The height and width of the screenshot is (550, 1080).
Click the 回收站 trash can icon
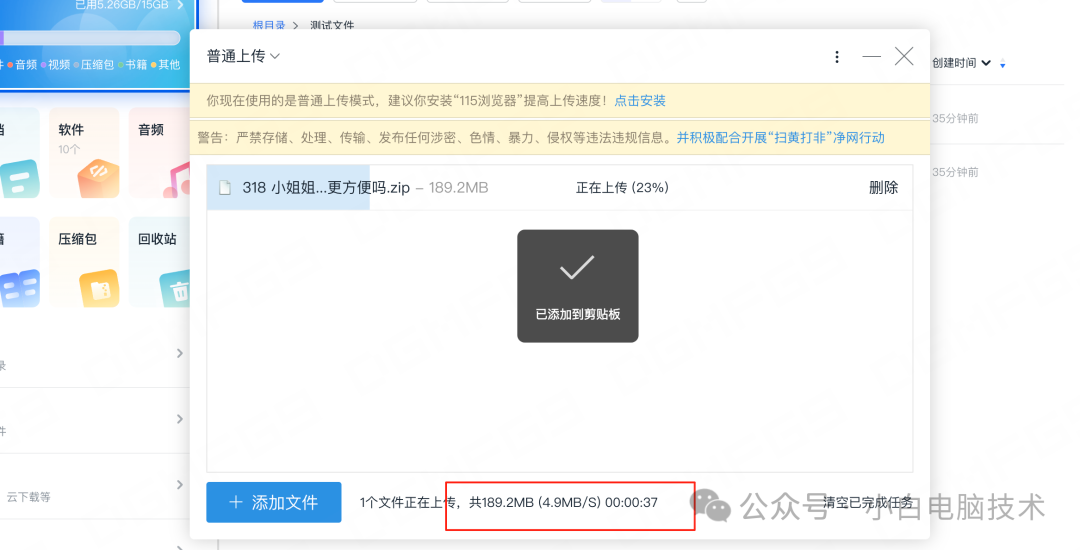175,289
